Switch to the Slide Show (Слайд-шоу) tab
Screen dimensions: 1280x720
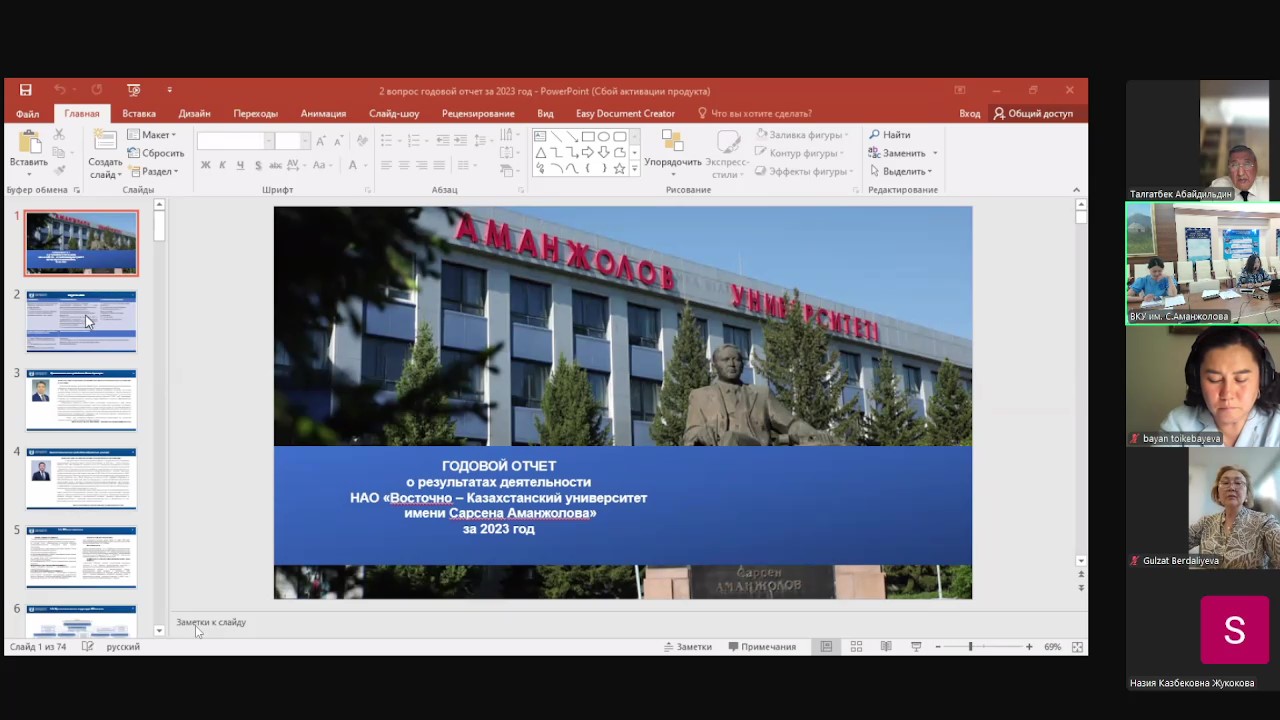[x=394, y=114]
